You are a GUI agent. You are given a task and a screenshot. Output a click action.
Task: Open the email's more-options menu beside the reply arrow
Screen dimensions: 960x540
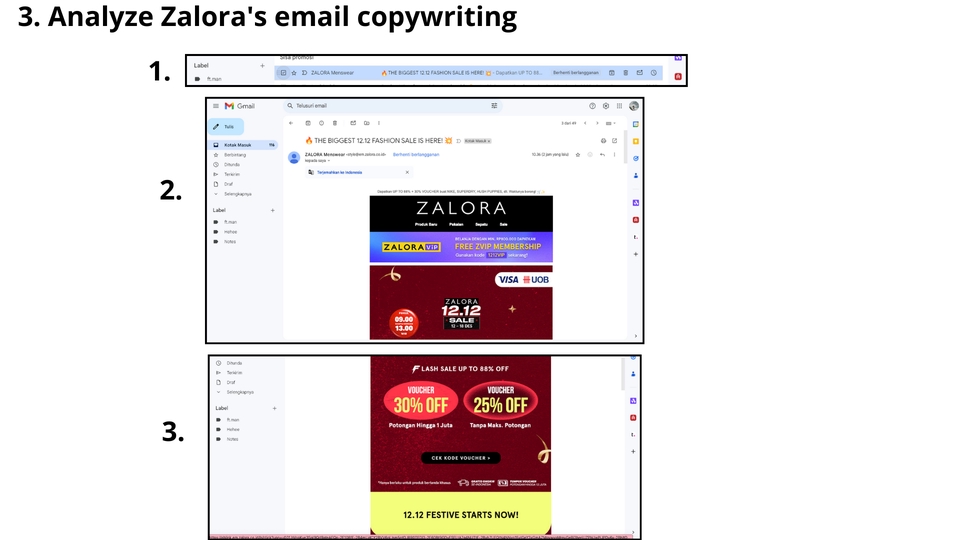614,154
